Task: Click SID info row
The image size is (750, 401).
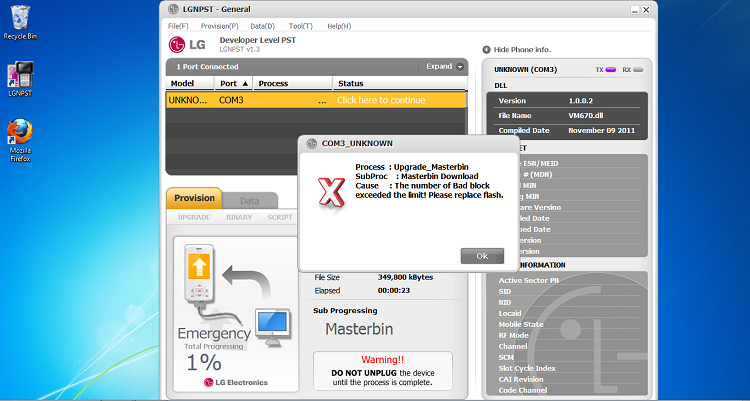Action: [x=505, y=291]
